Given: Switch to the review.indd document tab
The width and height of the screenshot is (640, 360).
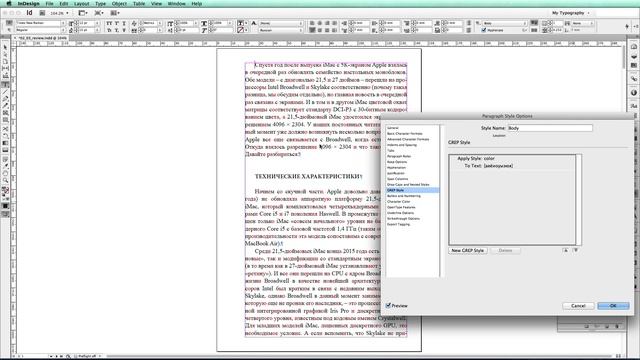Looking at the screenshot, I should 40,38.
